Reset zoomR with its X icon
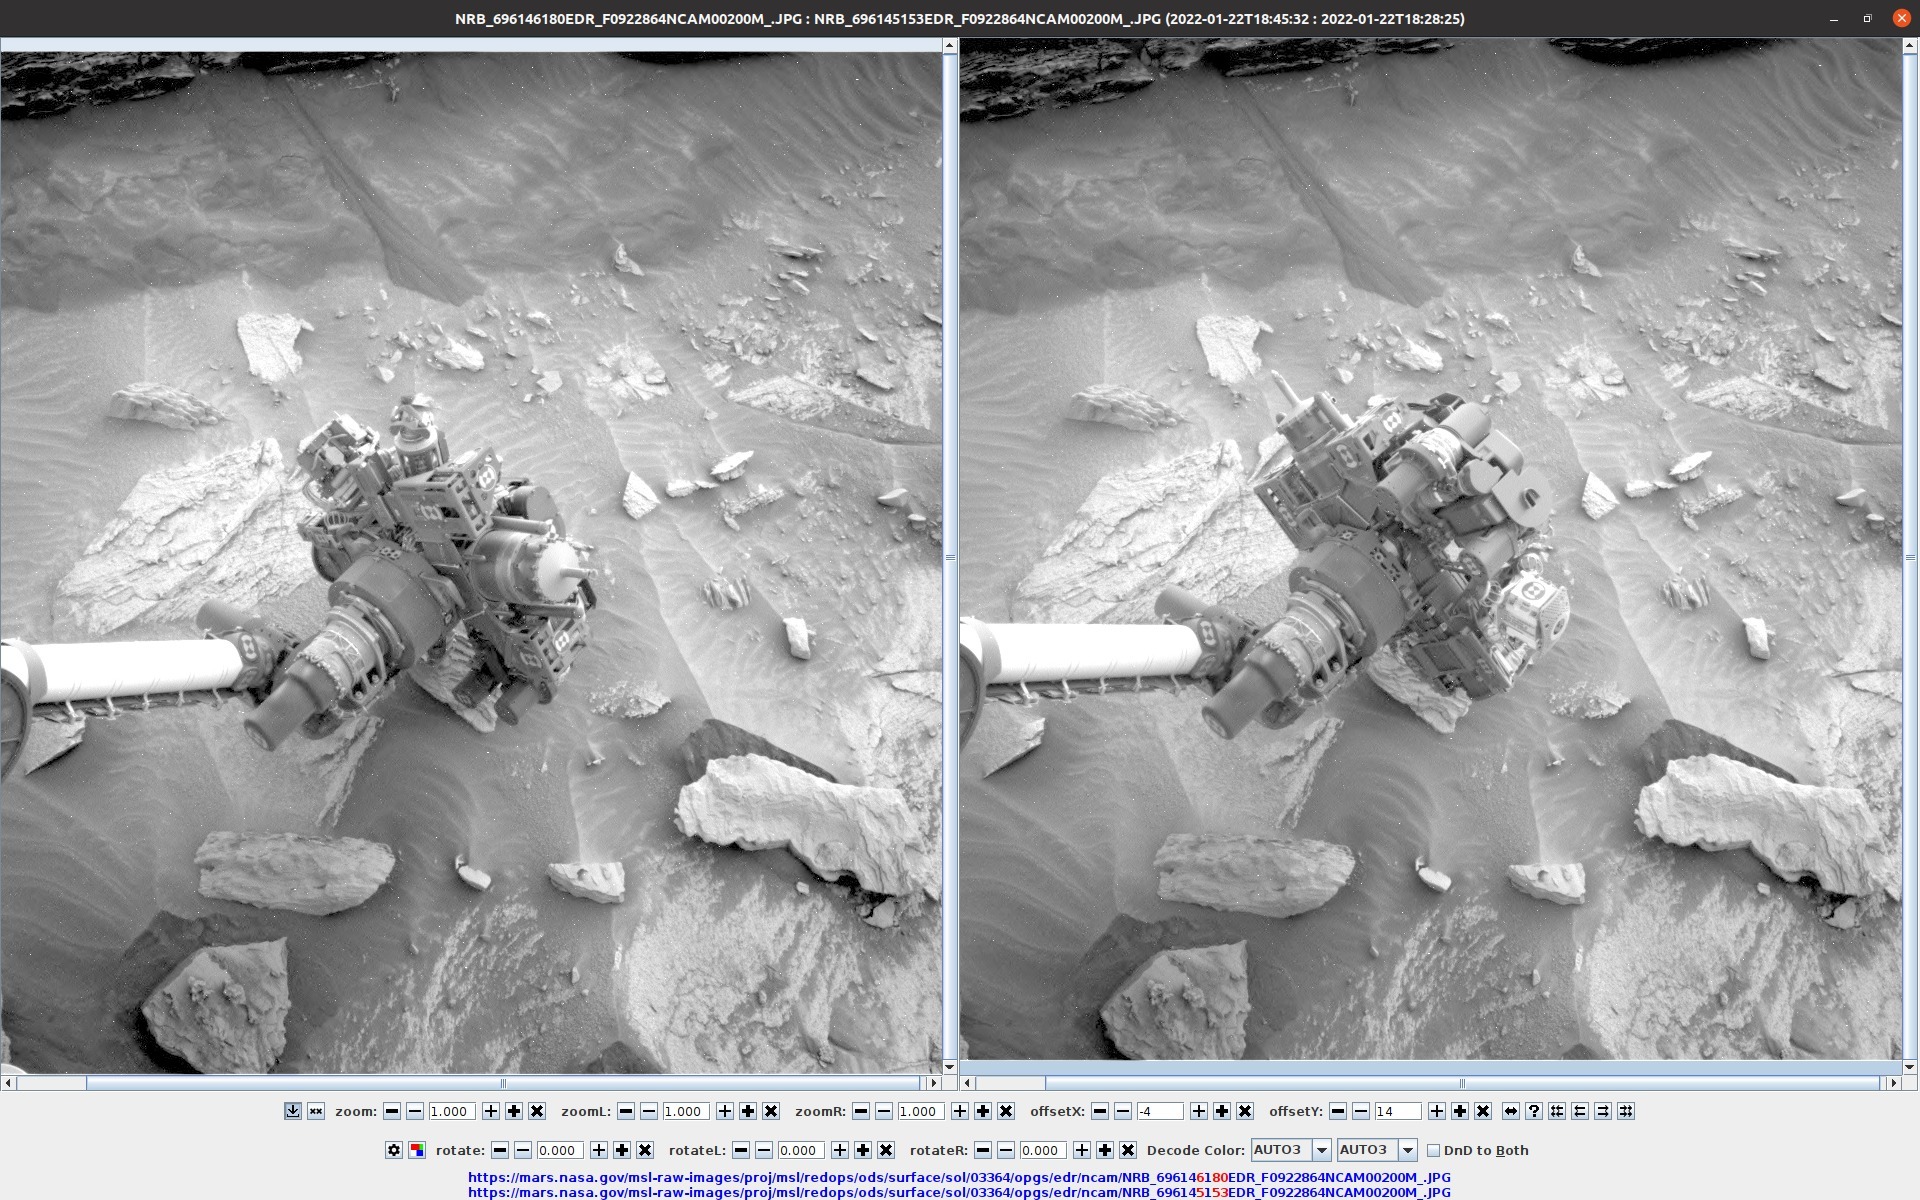Viewport: 1920px width, 1200px height. [x=1006, y=1111]
